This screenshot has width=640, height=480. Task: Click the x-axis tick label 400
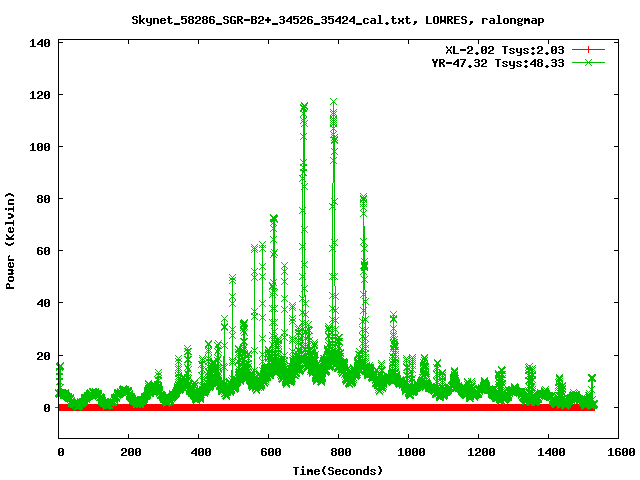coord(201,452)
